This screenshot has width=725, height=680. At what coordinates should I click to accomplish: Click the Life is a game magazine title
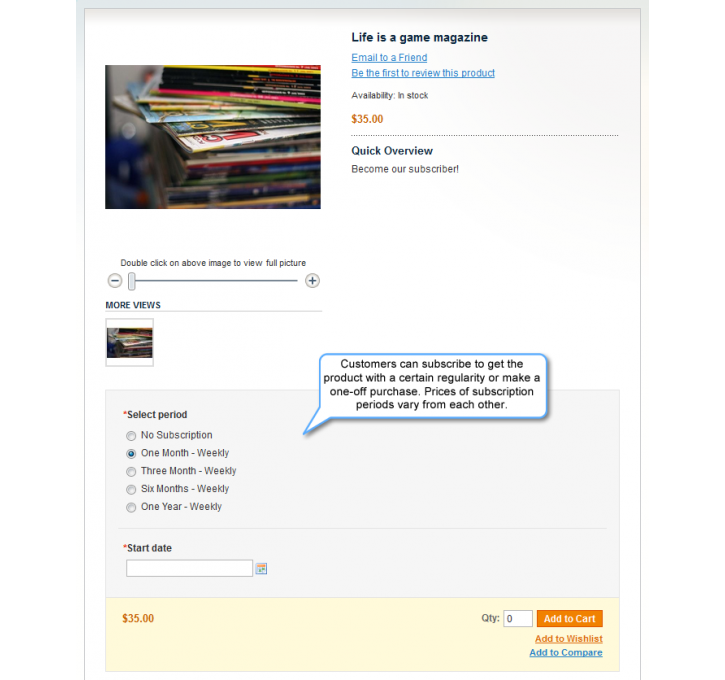pos(419,37)
